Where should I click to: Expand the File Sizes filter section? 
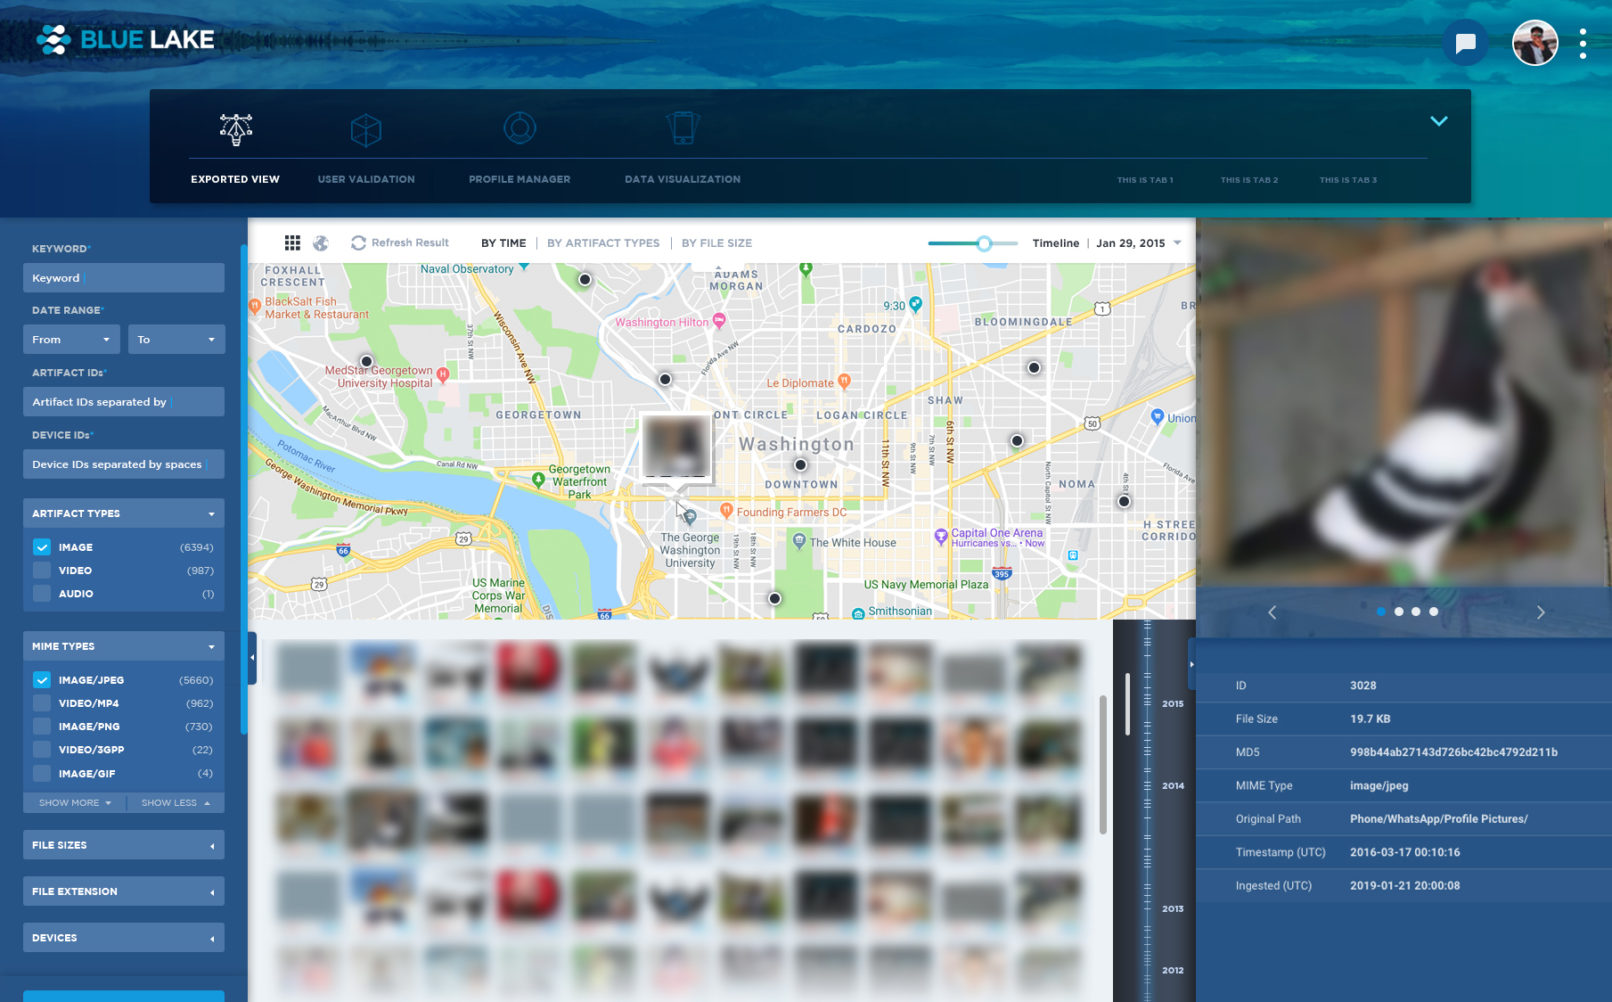click(123, 845)
